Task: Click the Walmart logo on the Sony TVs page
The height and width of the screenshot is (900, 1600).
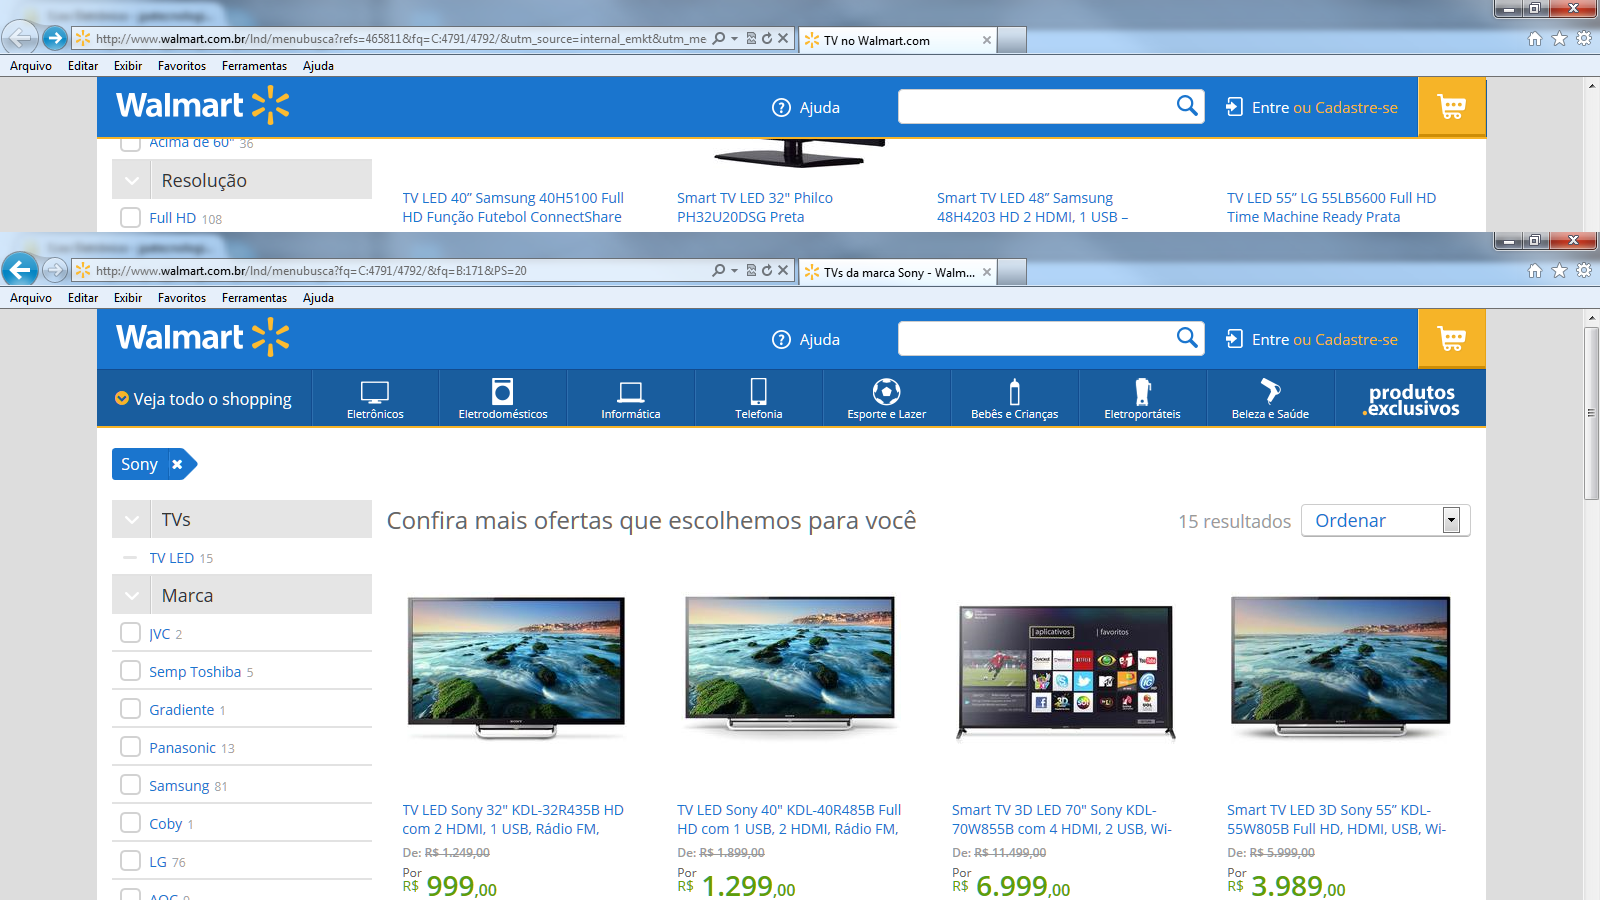Action: point(203,338)
